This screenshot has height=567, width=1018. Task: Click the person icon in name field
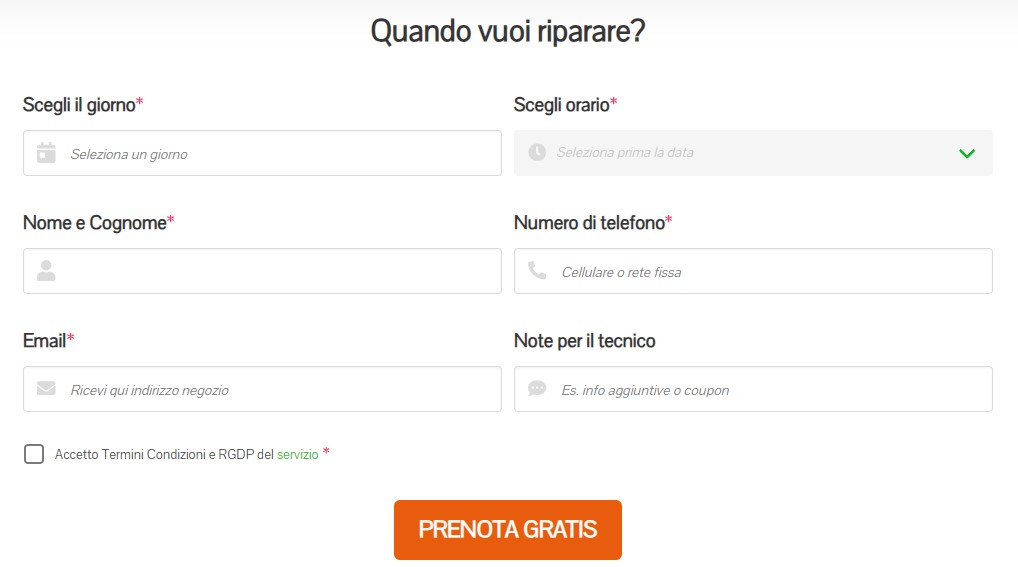46,271
